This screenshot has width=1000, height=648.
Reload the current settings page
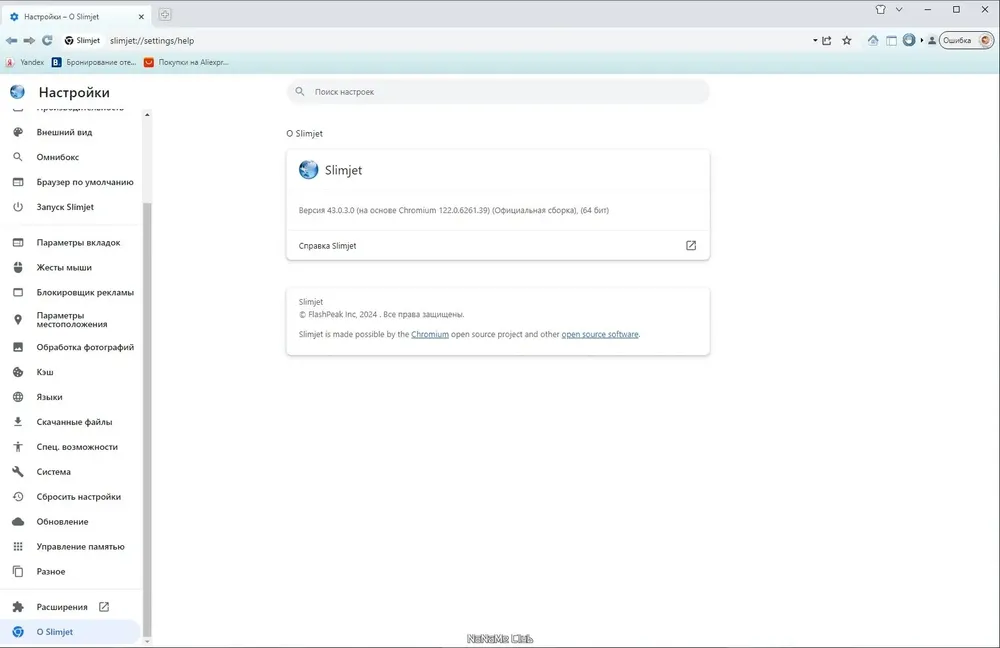[47, 40]
